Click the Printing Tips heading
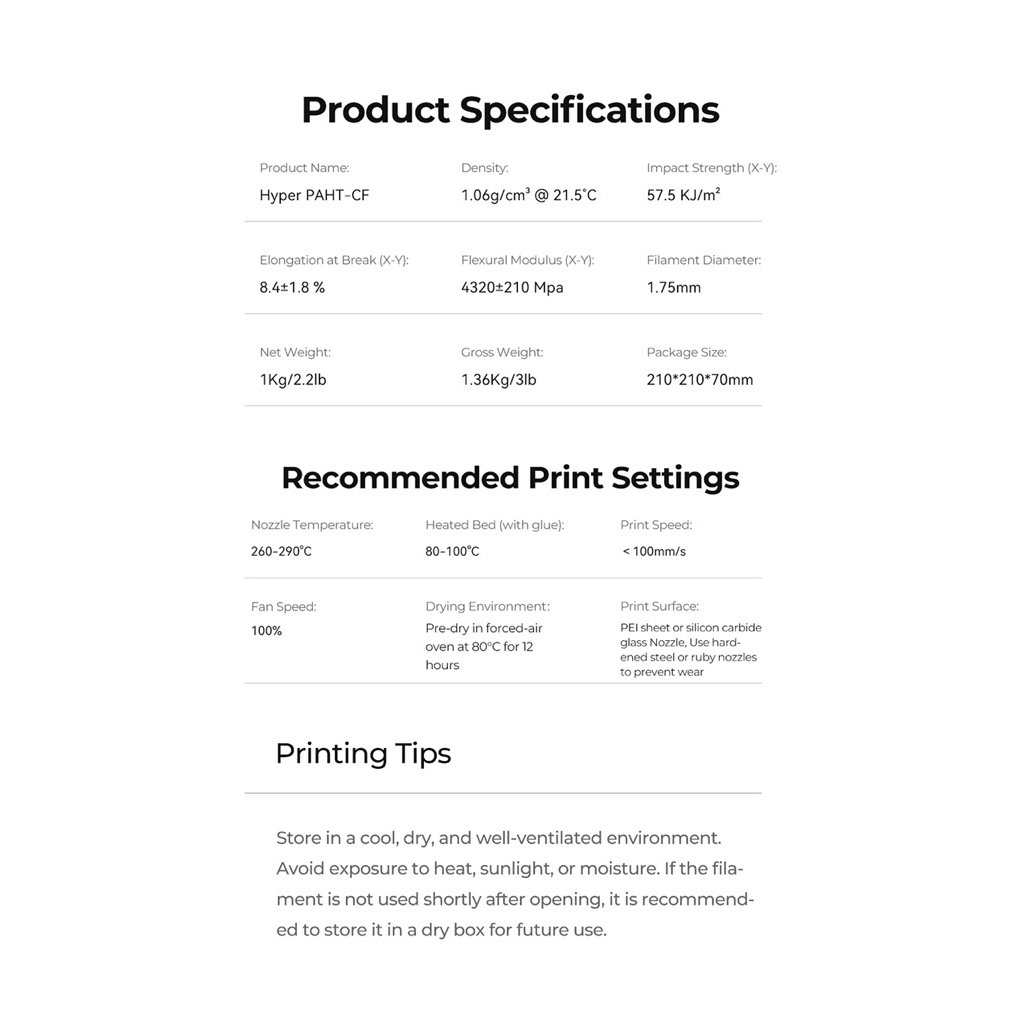This screenshot has width=1024, height=1024. click(363, 754)
